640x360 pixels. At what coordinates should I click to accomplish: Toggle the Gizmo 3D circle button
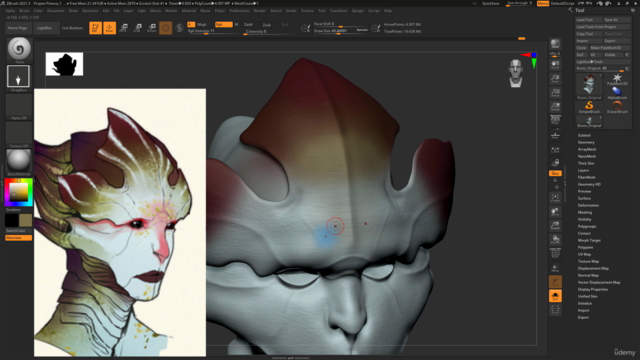tap(165, 28)
